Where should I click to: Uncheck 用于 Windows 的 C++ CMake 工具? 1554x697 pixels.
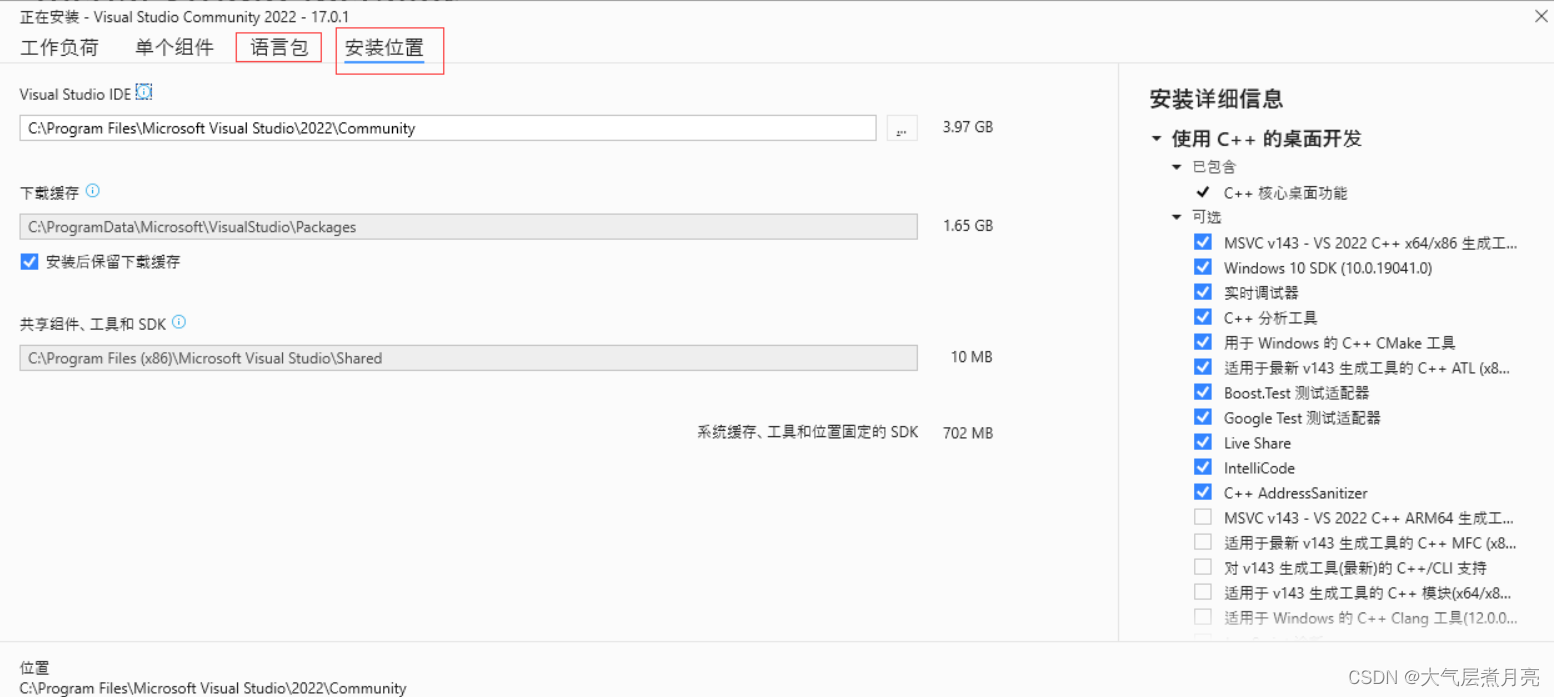click(1203, 342)
